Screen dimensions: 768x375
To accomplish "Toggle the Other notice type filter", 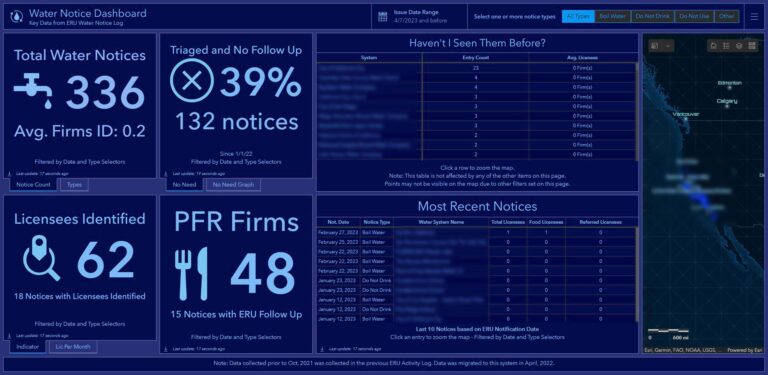I will pyautogui.click(x=726, y=17).
